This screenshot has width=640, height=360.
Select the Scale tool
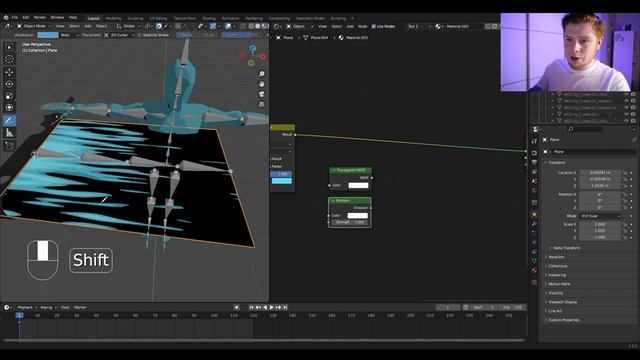(9, 96)
